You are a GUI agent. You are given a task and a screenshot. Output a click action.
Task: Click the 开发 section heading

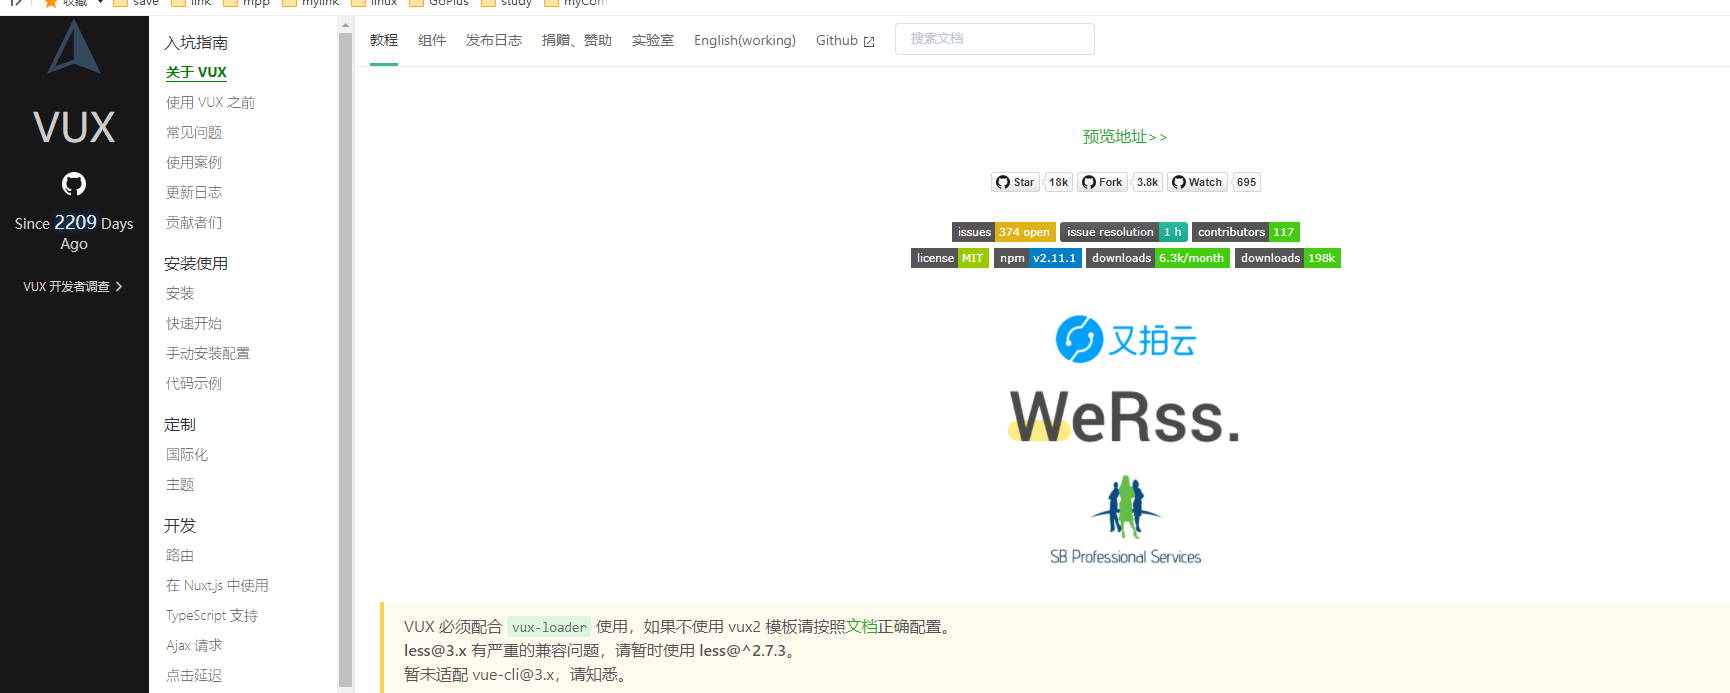point(180,526)
